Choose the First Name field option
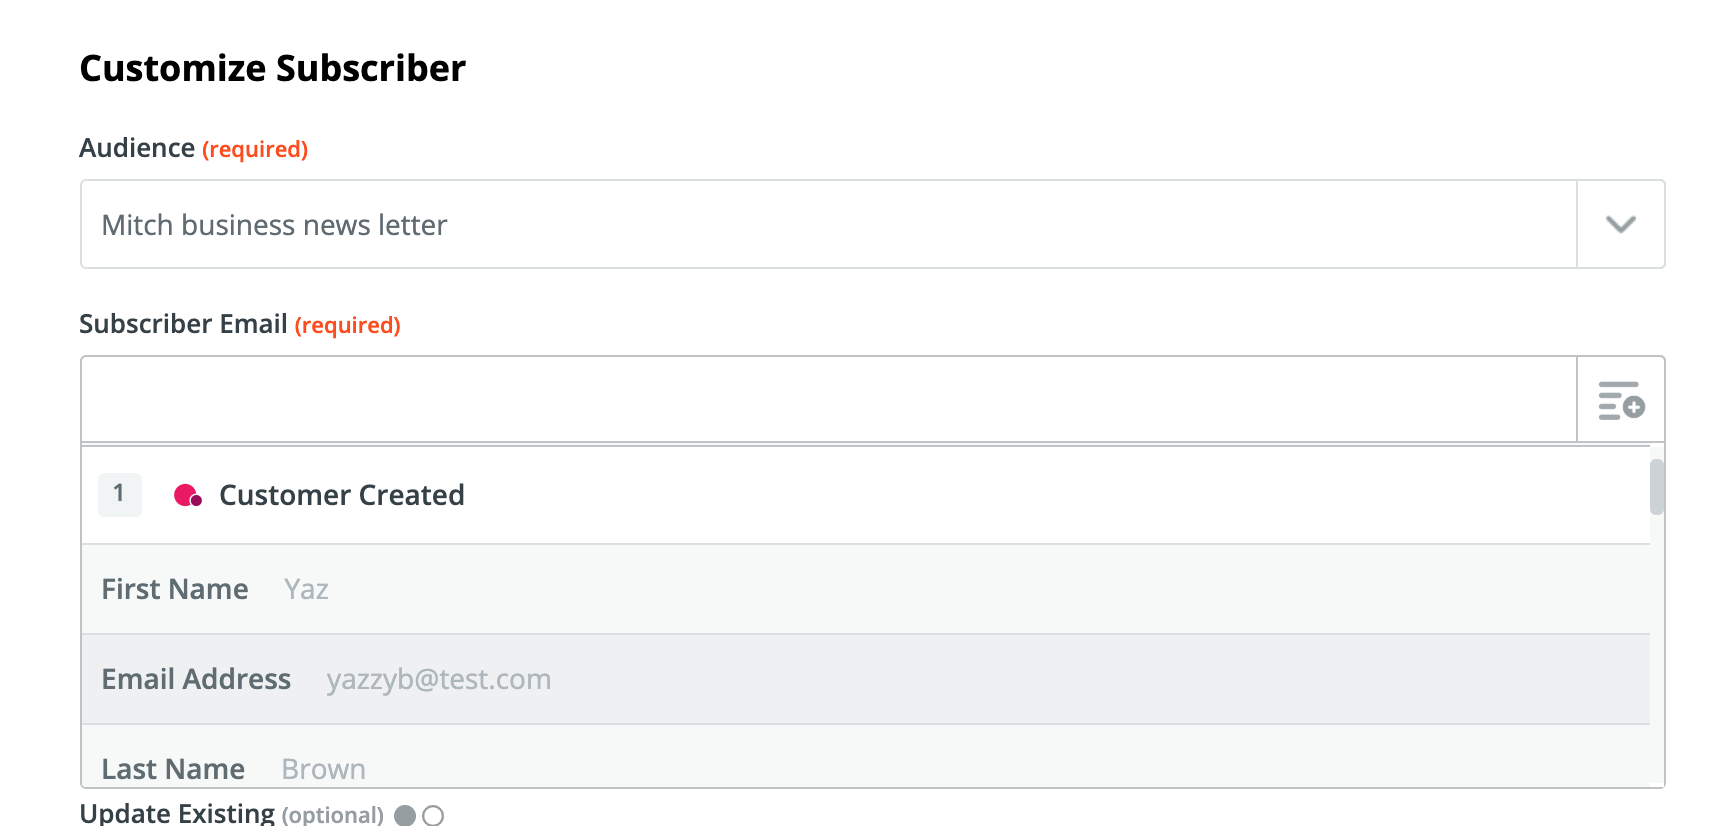The height and width of the screenshot is (826, 1726). [x=175, y=589]
